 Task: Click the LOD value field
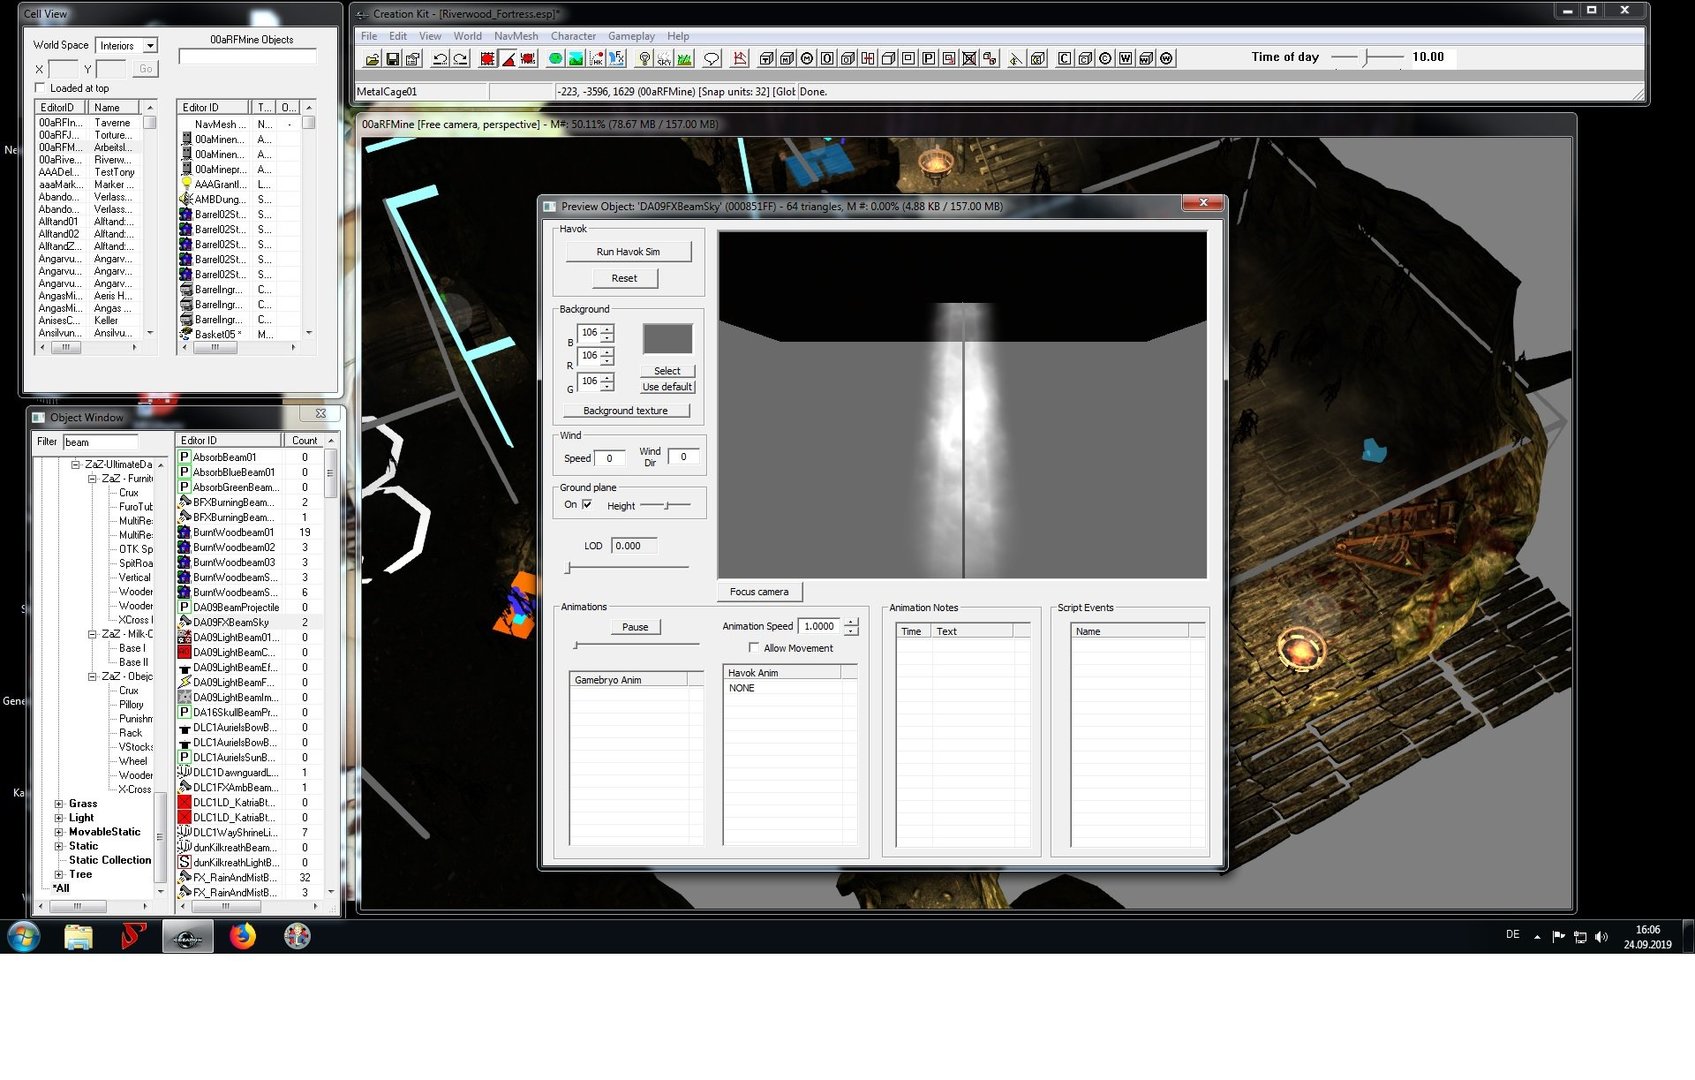click(x=634, y=546)
